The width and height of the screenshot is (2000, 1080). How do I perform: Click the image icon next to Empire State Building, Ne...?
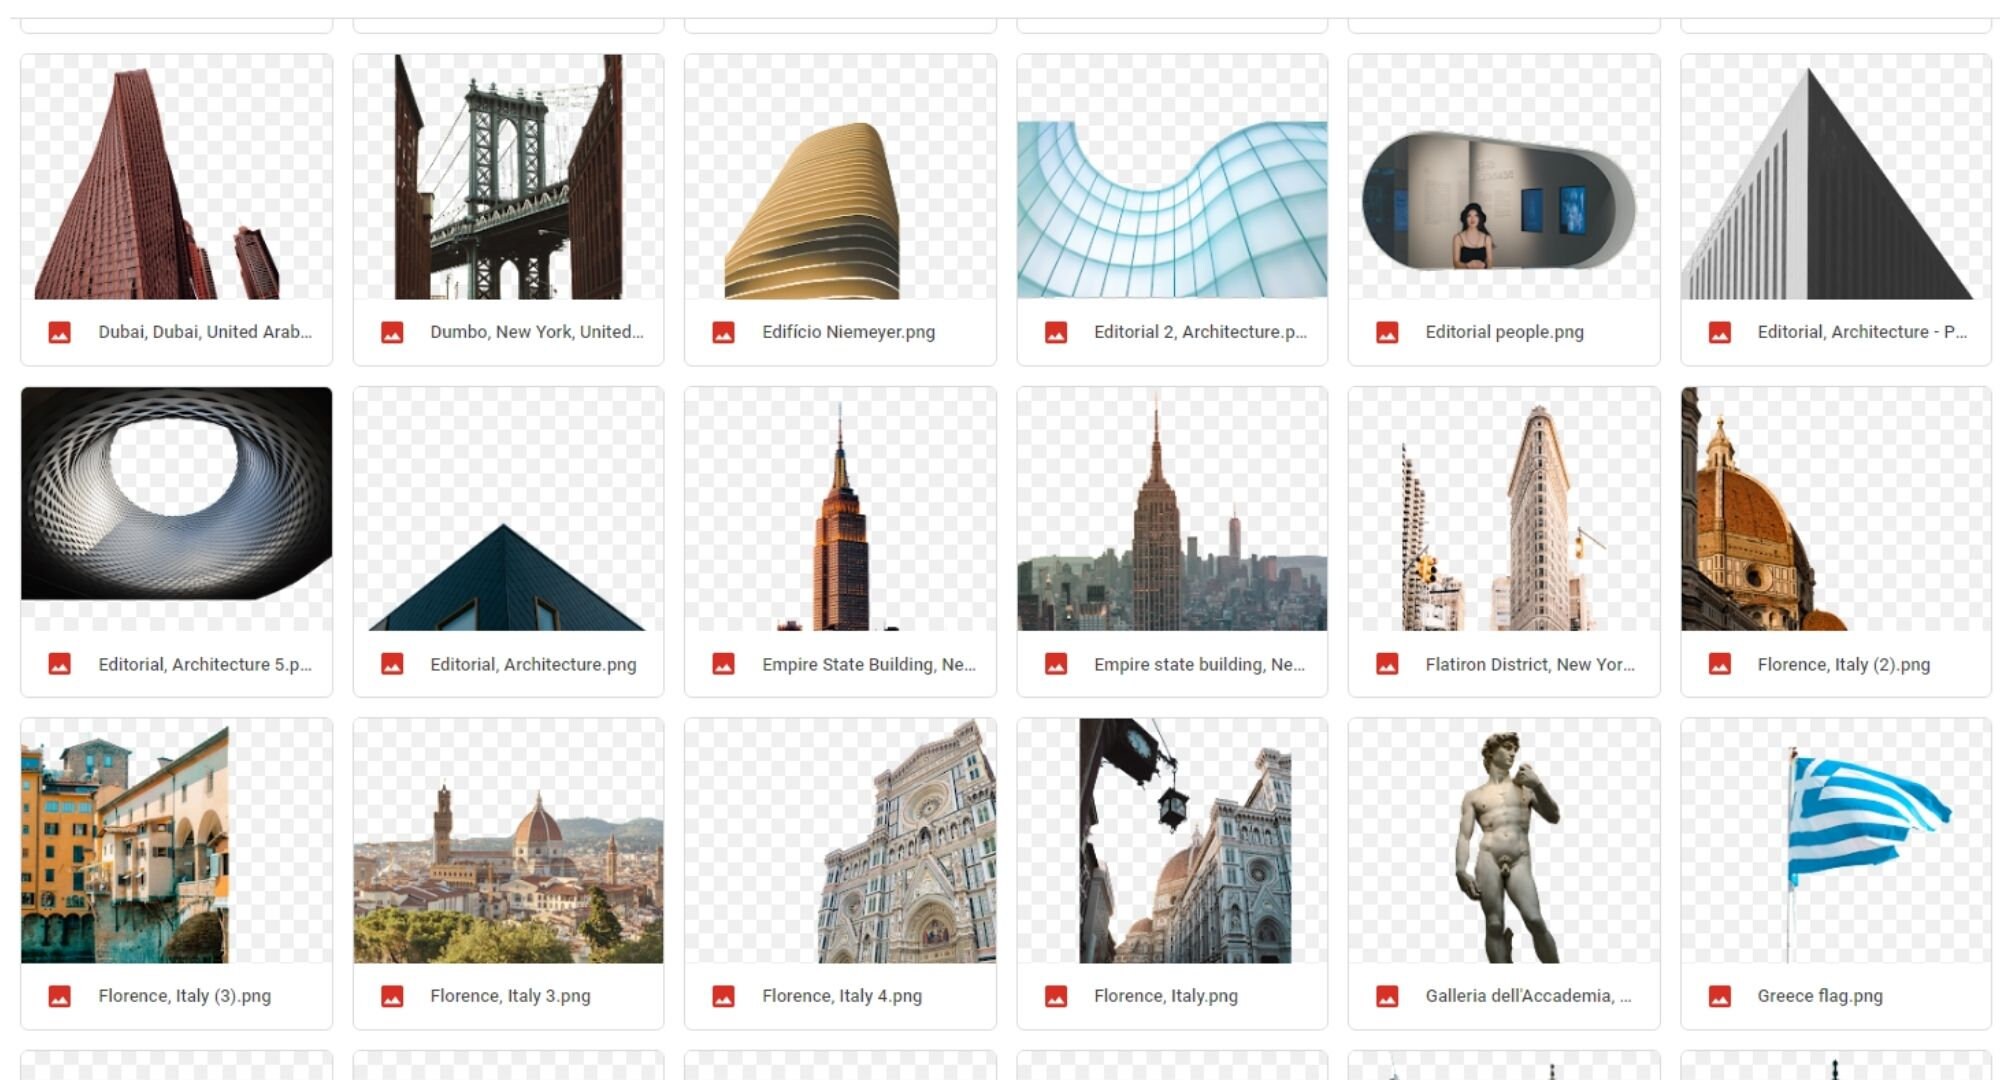(722, 663)
